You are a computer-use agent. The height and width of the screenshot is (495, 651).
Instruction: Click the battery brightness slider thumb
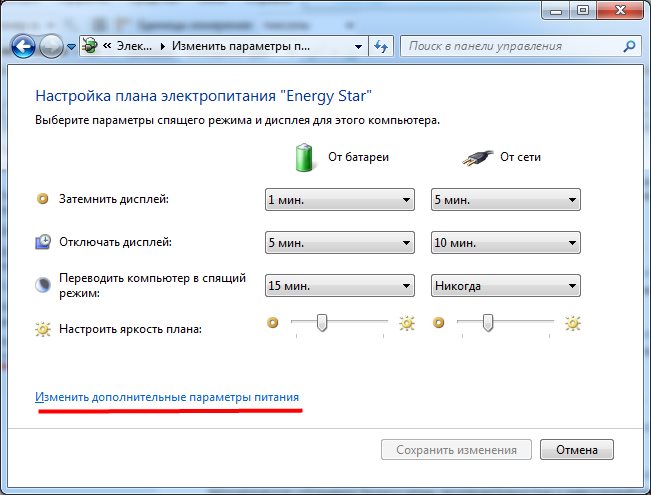coord(322,323)
